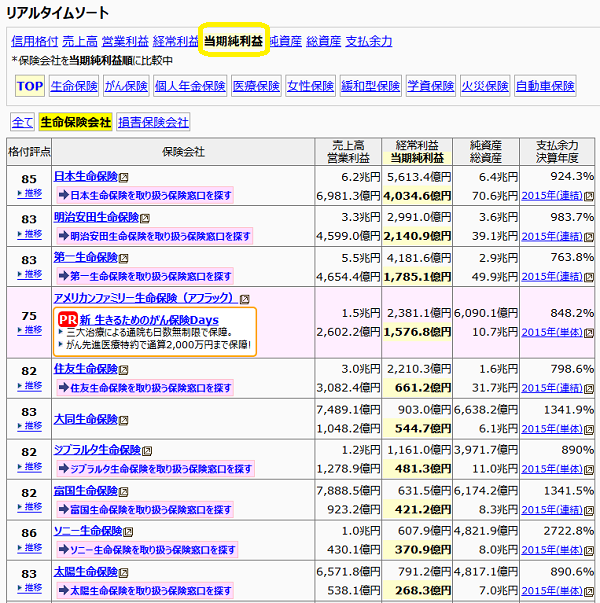Click report icon in 富国生命保険 決算年度 cell
Screen dimensions: 600x603
(589, 510)
